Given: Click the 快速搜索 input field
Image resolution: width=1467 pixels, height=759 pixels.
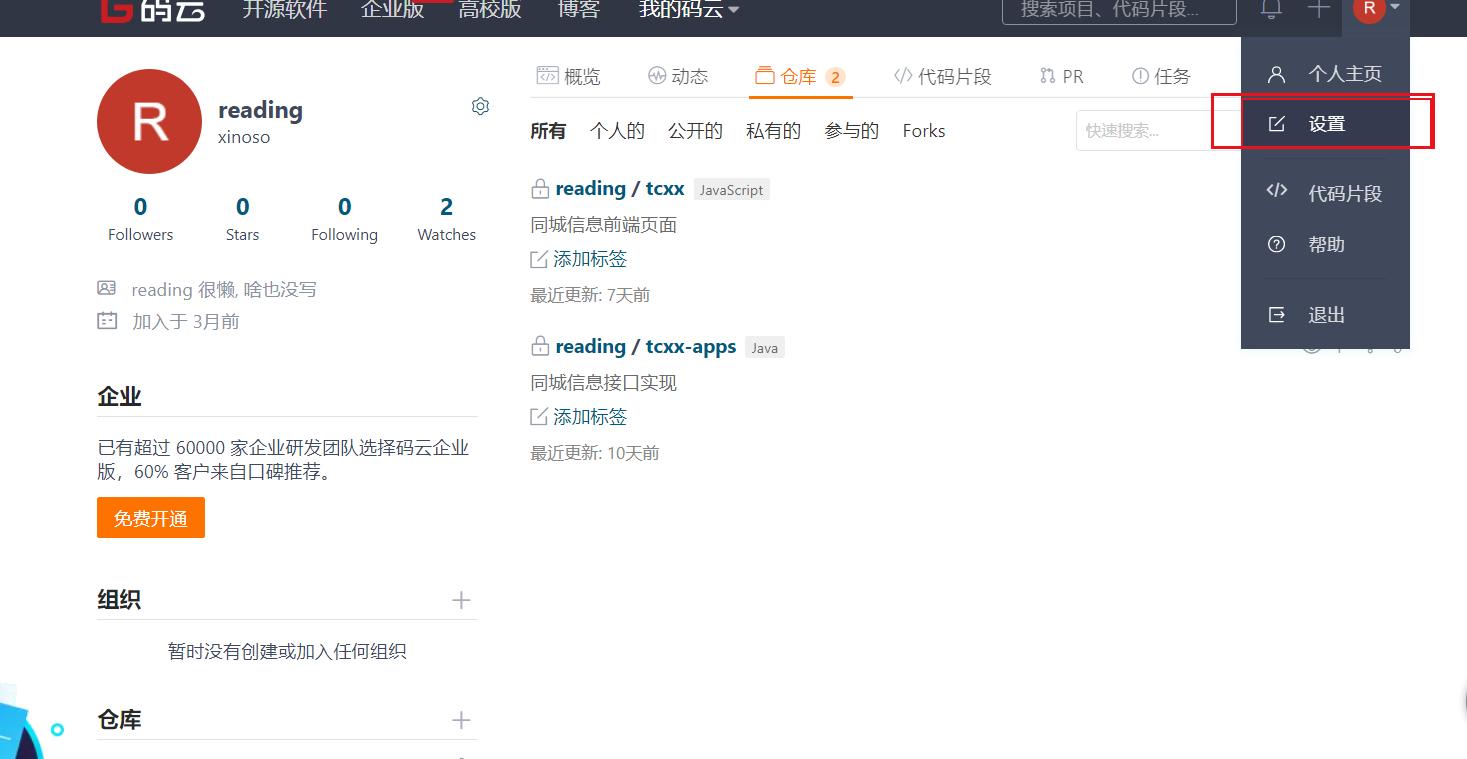Looking at the screenshot, I should tap(1140, 130).
